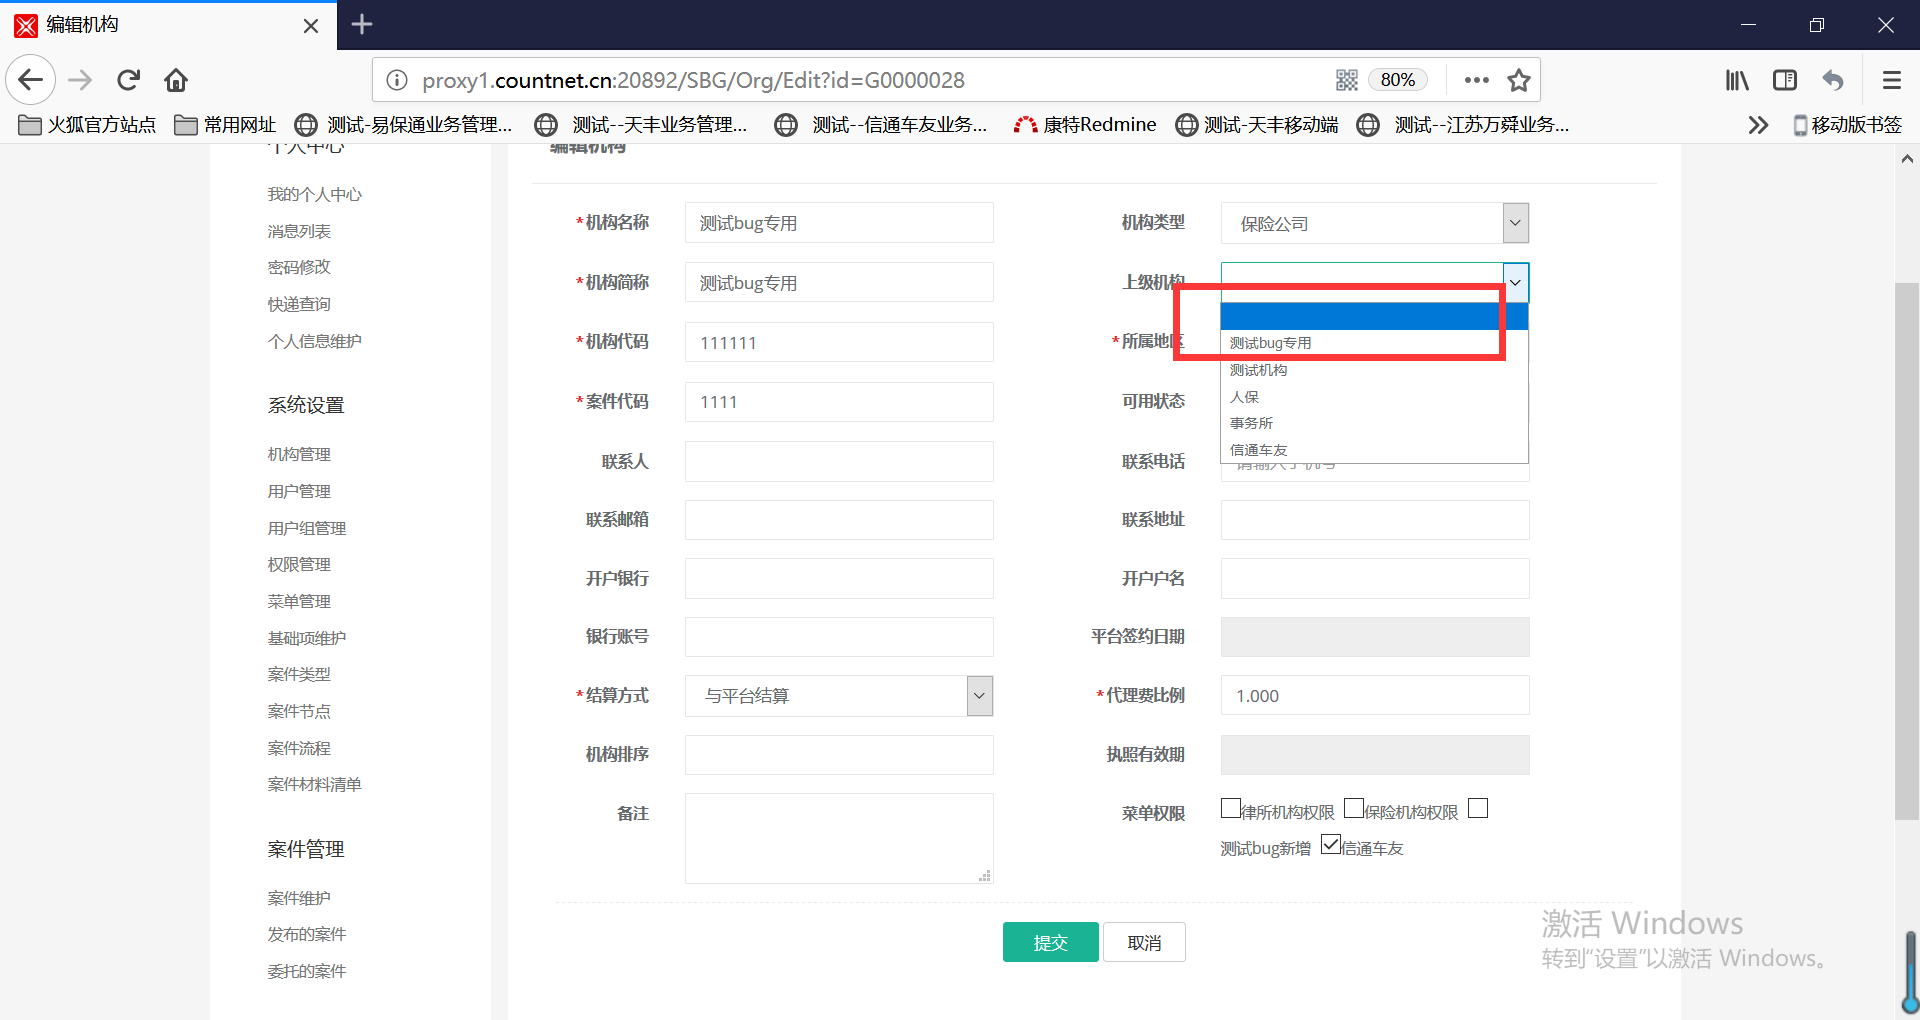Open 消息列表 in the sidebar
Screen dimensions: 1920x1020
coord(299,231)
